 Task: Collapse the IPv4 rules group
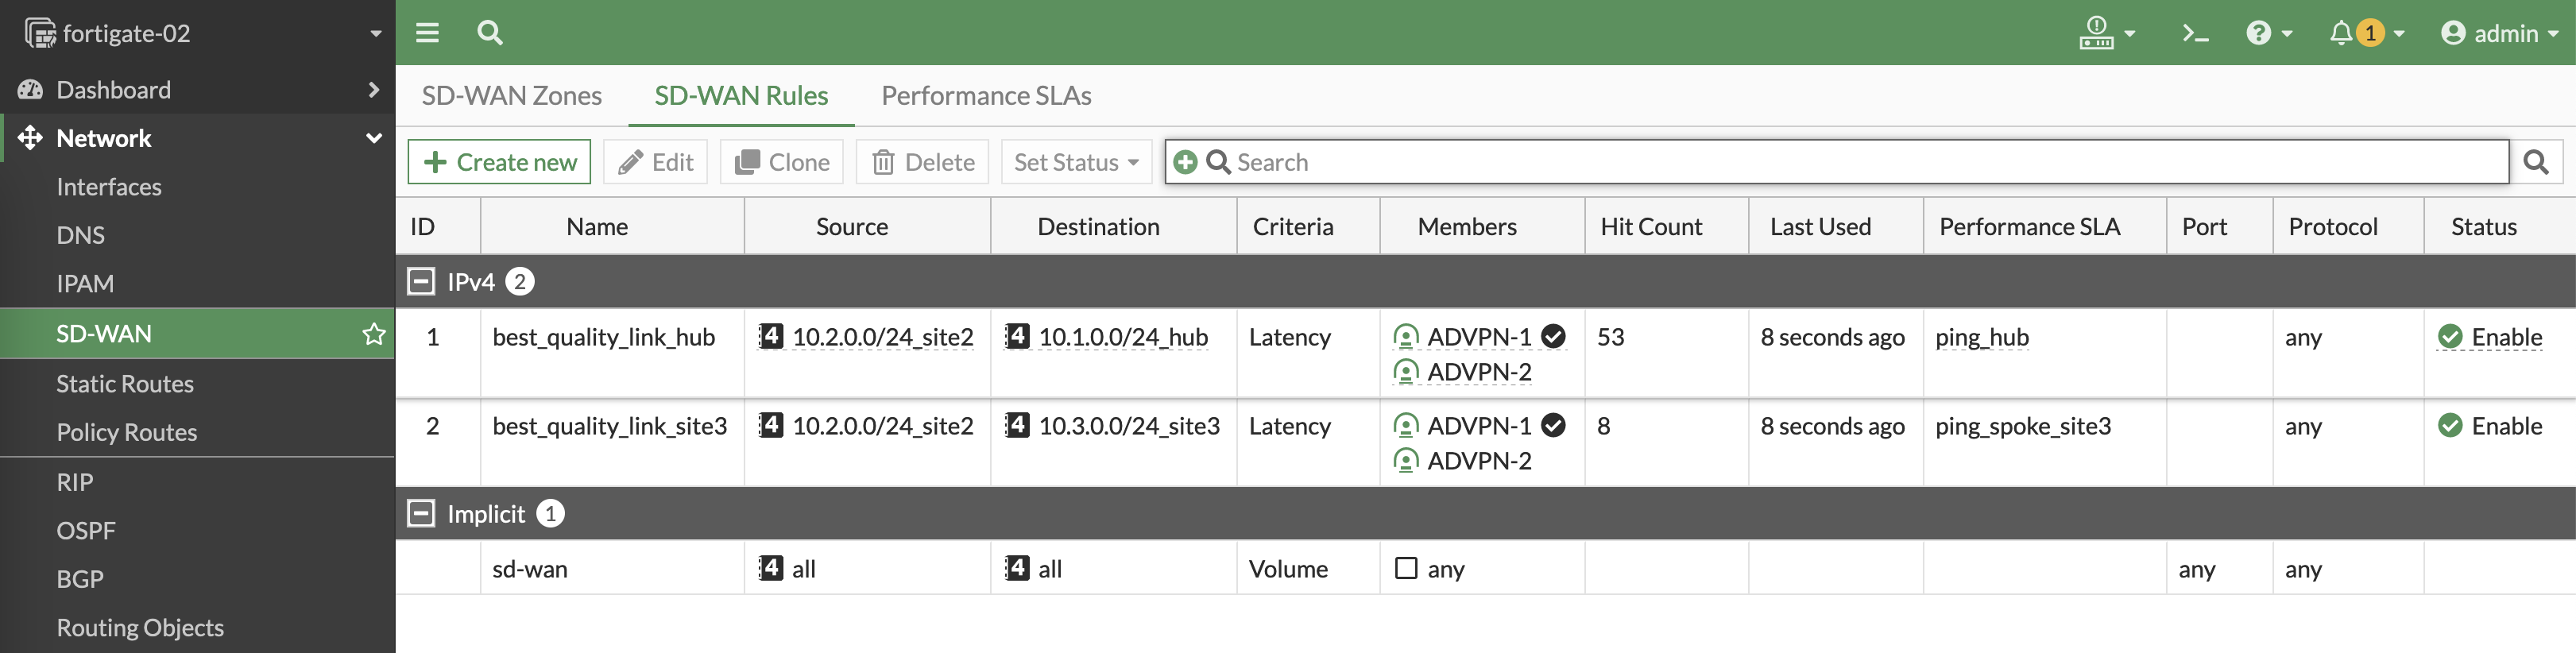pyautogui.click(x=421, y=282)
